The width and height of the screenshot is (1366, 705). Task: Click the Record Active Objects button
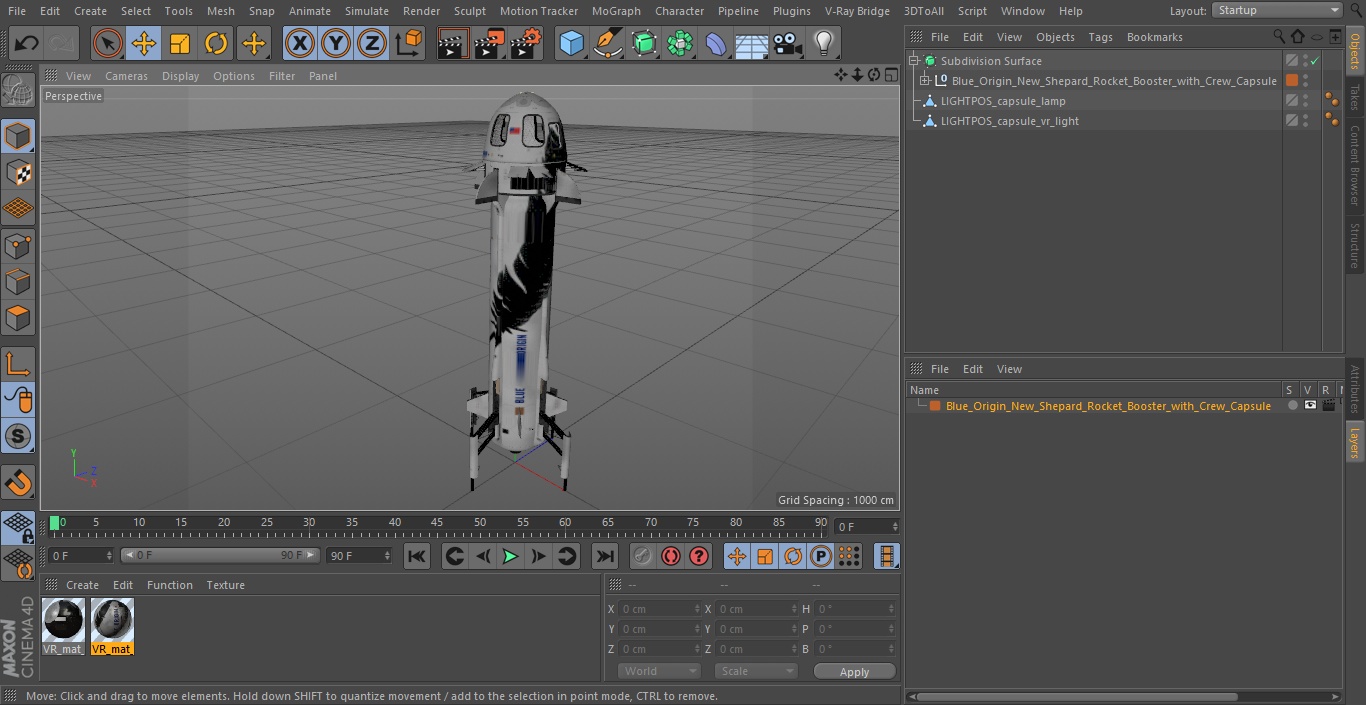click(x=643, y=556)
